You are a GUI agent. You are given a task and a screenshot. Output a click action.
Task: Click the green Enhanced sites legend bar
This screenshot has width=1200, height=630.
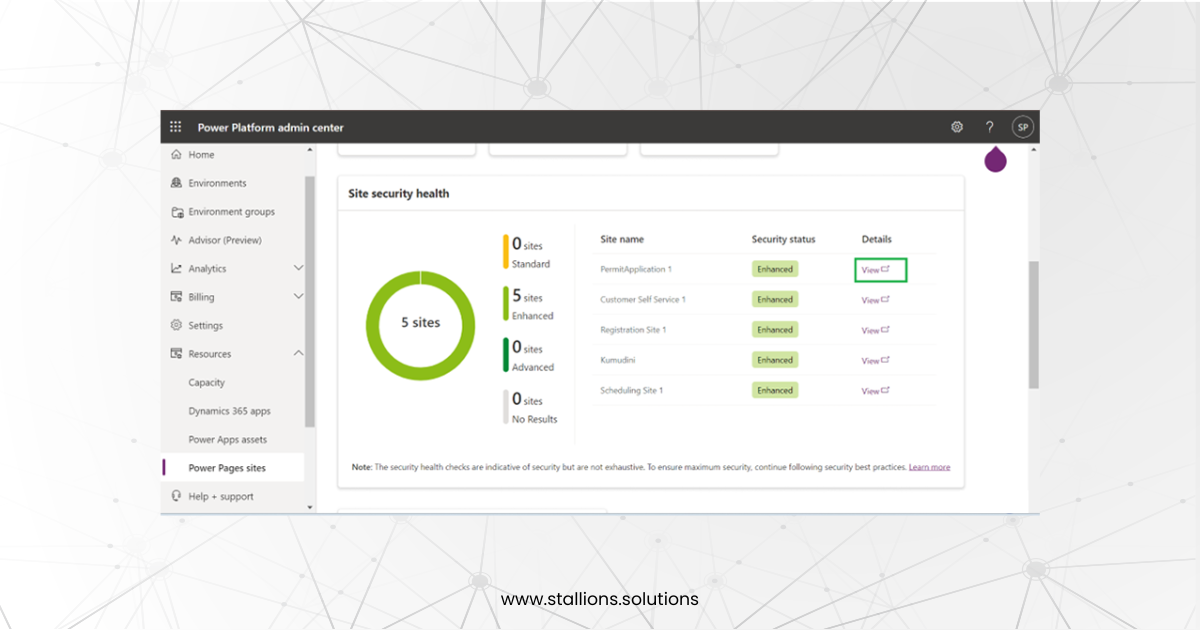pos(506,303)
